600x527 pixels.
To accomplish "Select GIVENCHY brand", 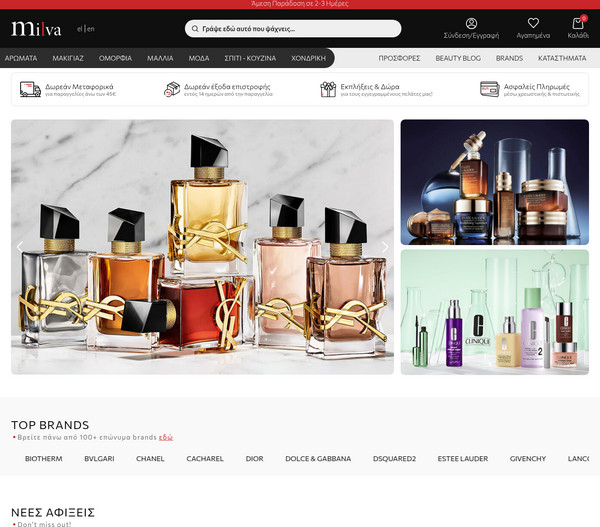I will (528, 458).
